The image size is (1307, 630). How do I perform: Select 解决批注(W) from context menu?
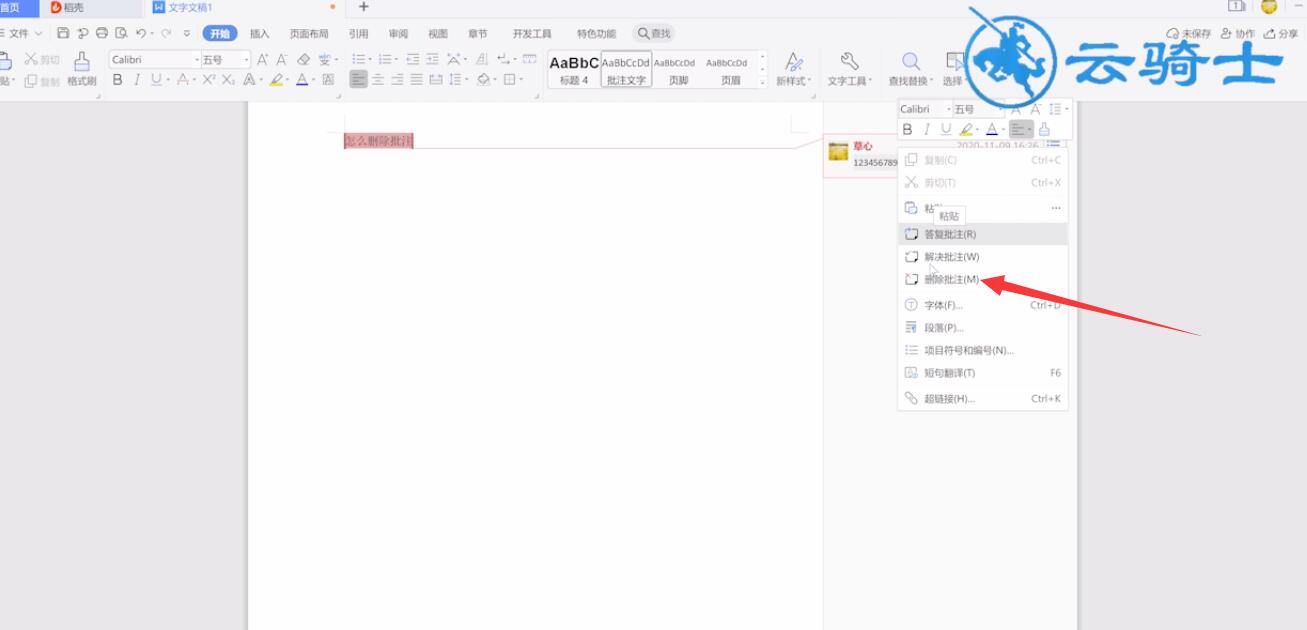(983, 257)
